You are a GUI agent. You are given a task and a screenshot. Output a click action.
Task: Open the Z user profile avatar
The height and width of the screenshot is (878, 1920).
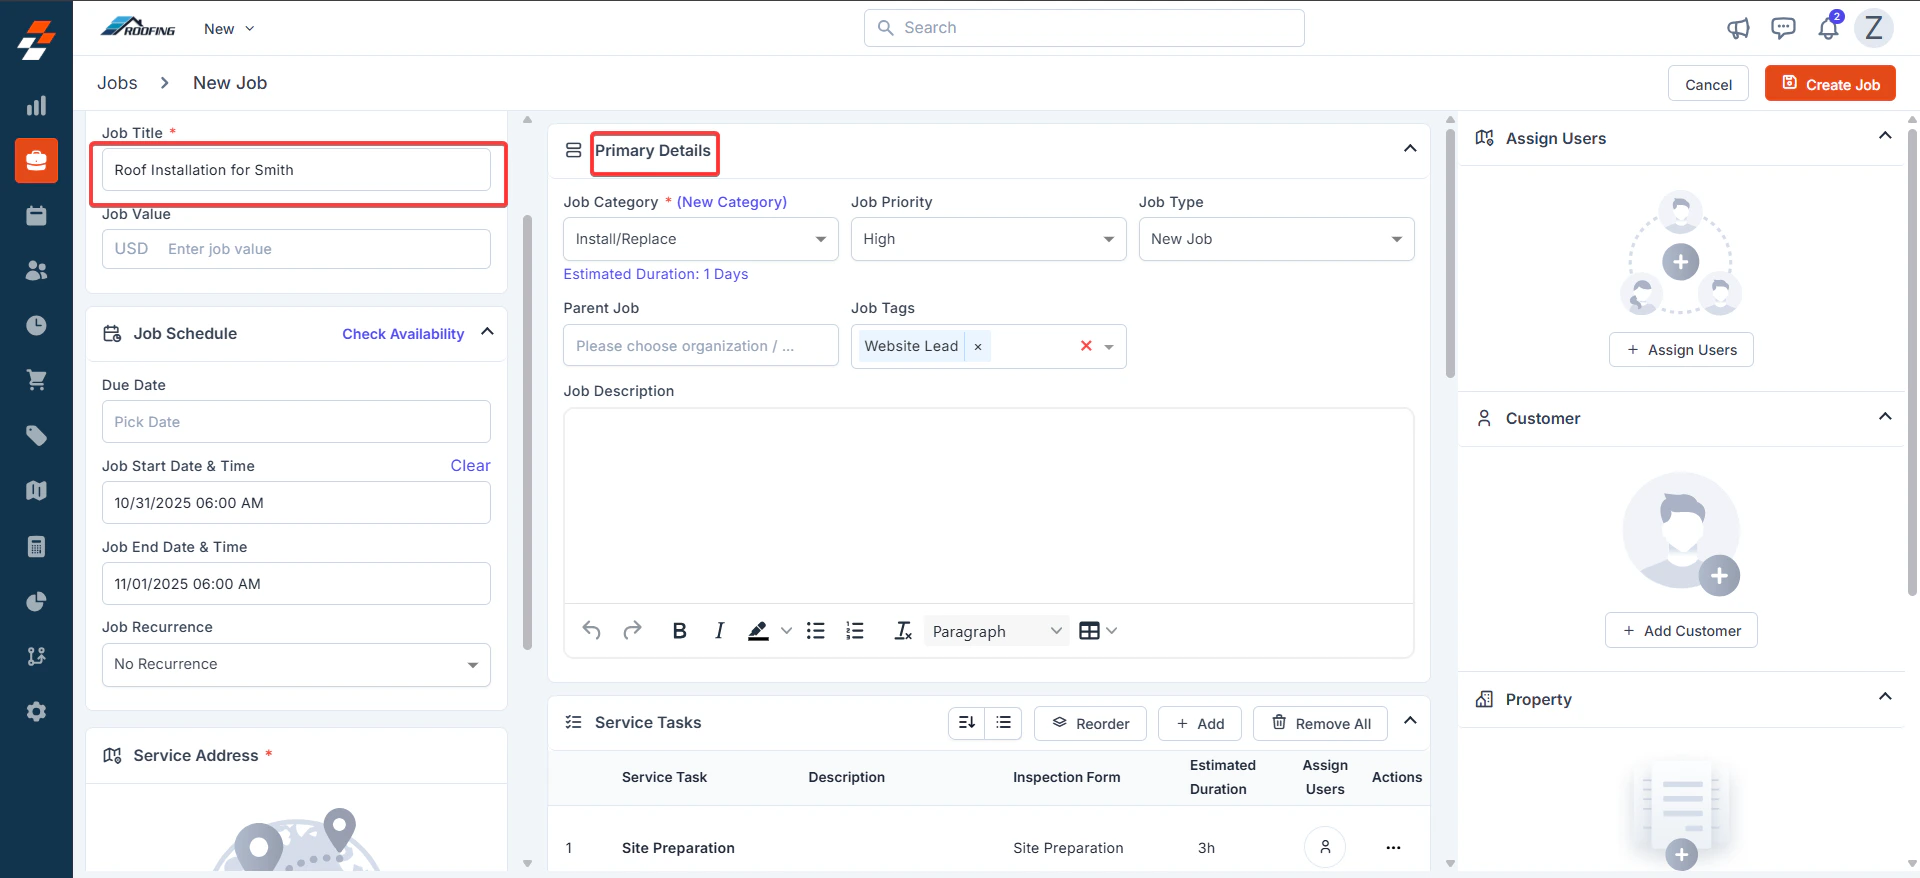coord(1874,28)
